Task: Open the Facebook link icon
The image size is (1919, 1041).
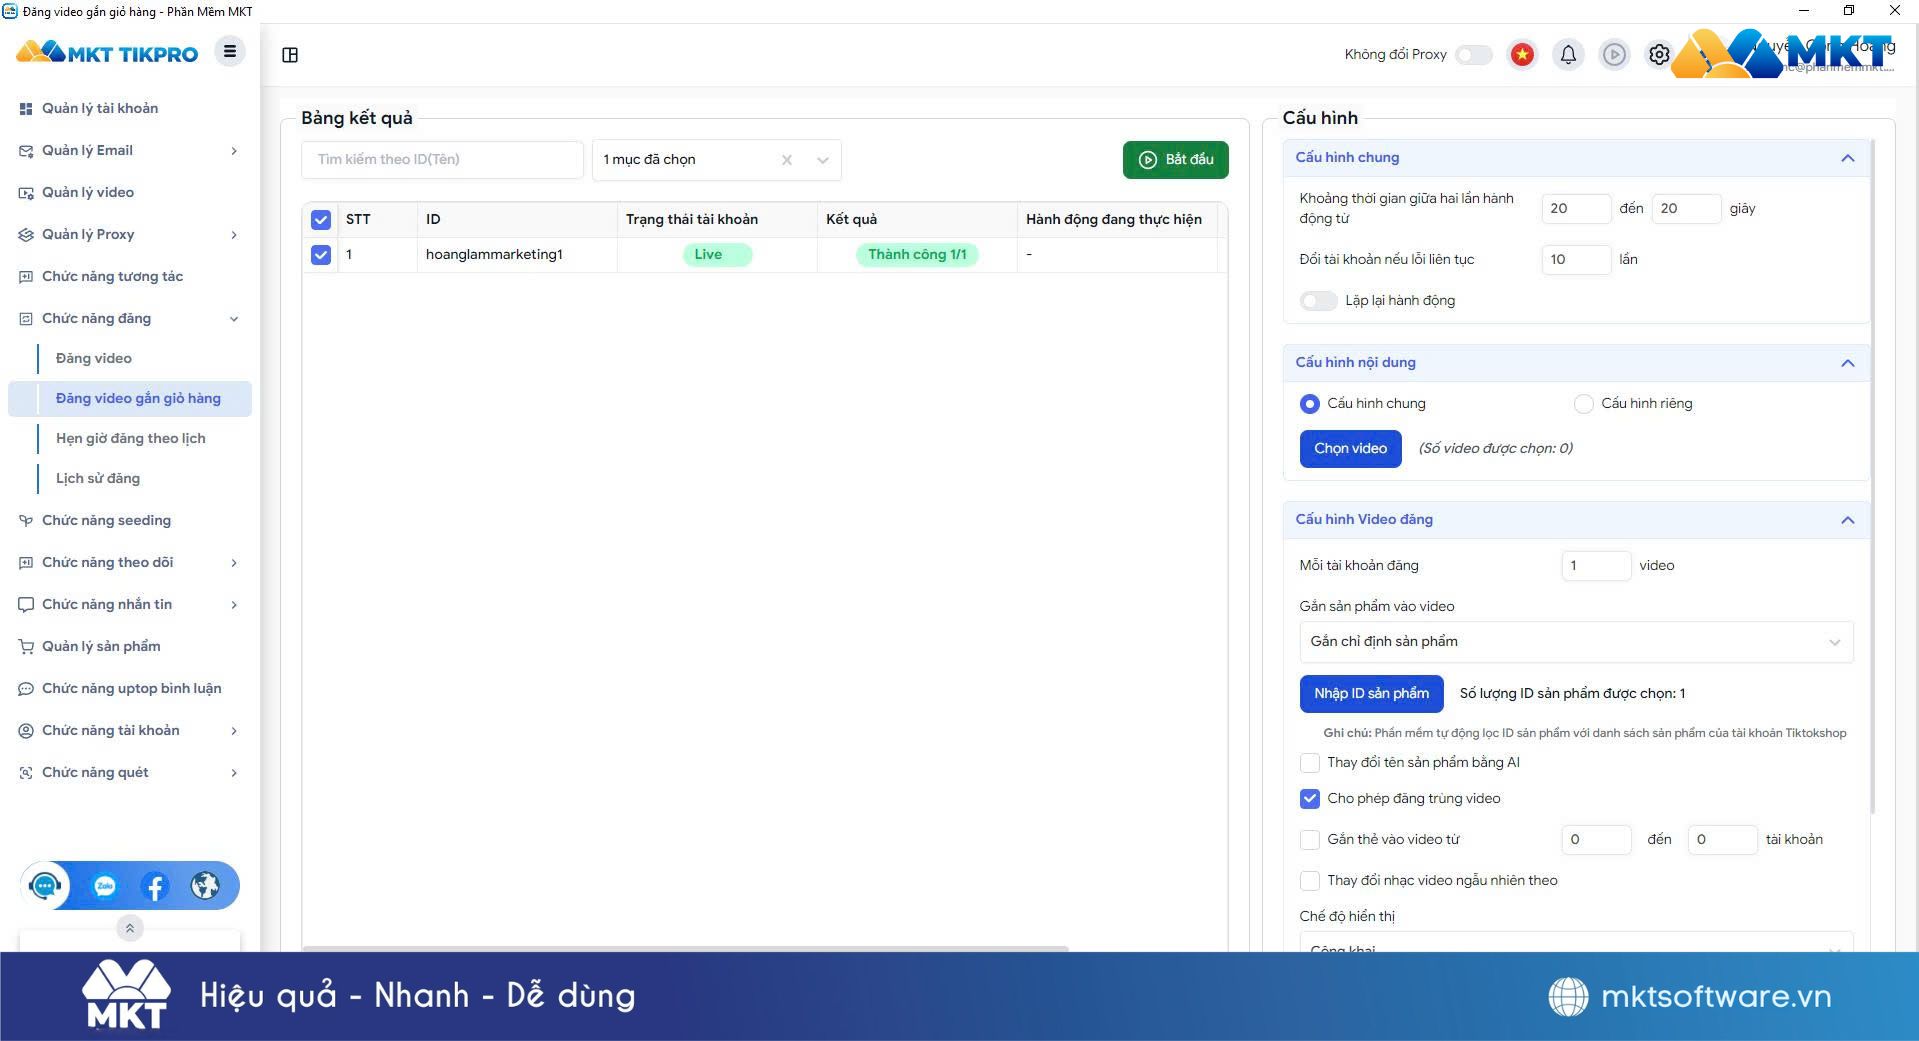Action: click(x=155, y=886)
